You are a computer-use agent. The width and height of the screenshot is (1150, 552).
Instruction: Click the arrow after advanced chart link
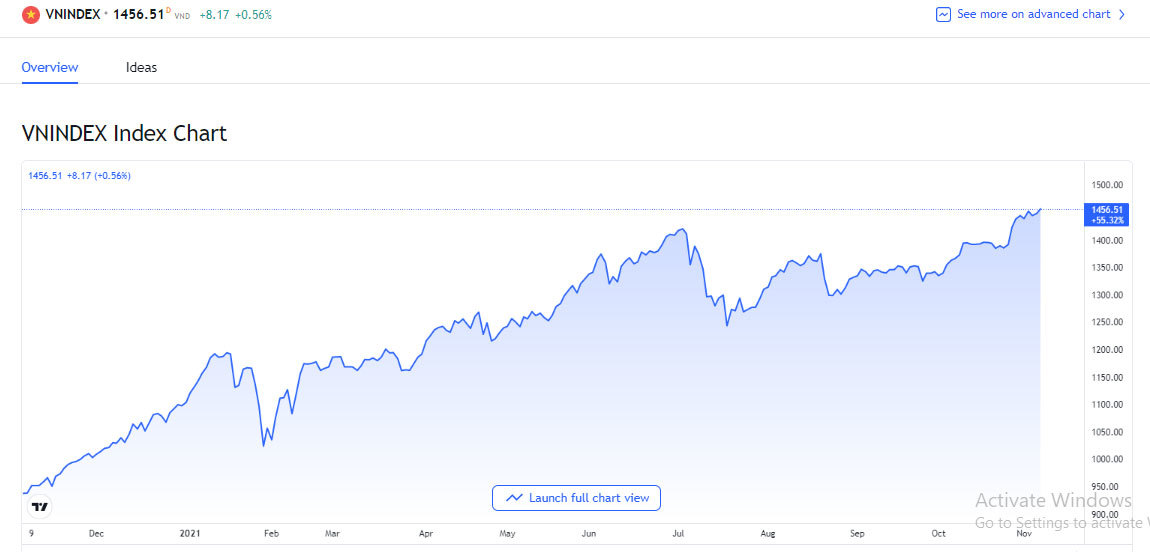click(1122, 15)
